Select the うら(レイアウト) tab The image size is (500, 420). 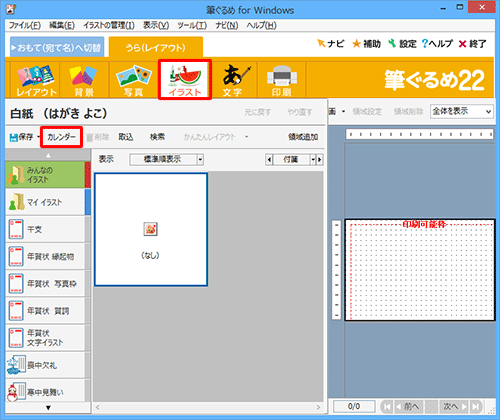156,47
